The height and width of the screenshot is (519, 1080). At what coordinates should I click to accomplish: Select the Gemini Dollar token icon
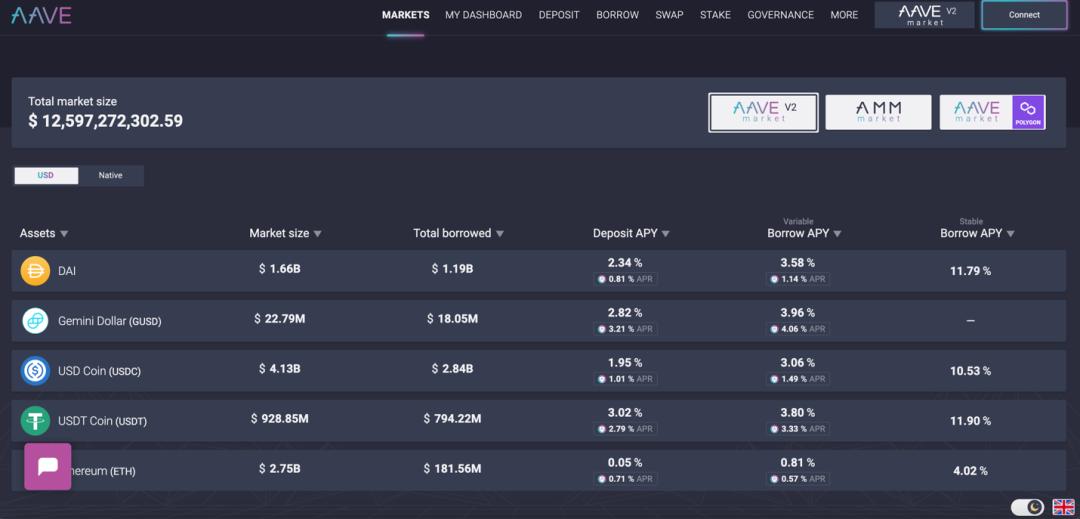click(35, 321)
